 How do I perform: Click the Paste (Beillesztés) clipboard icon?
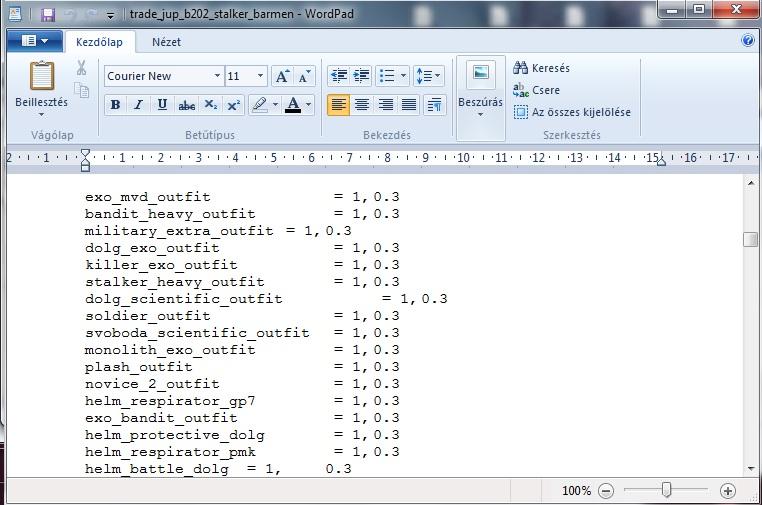coord(42,76)
